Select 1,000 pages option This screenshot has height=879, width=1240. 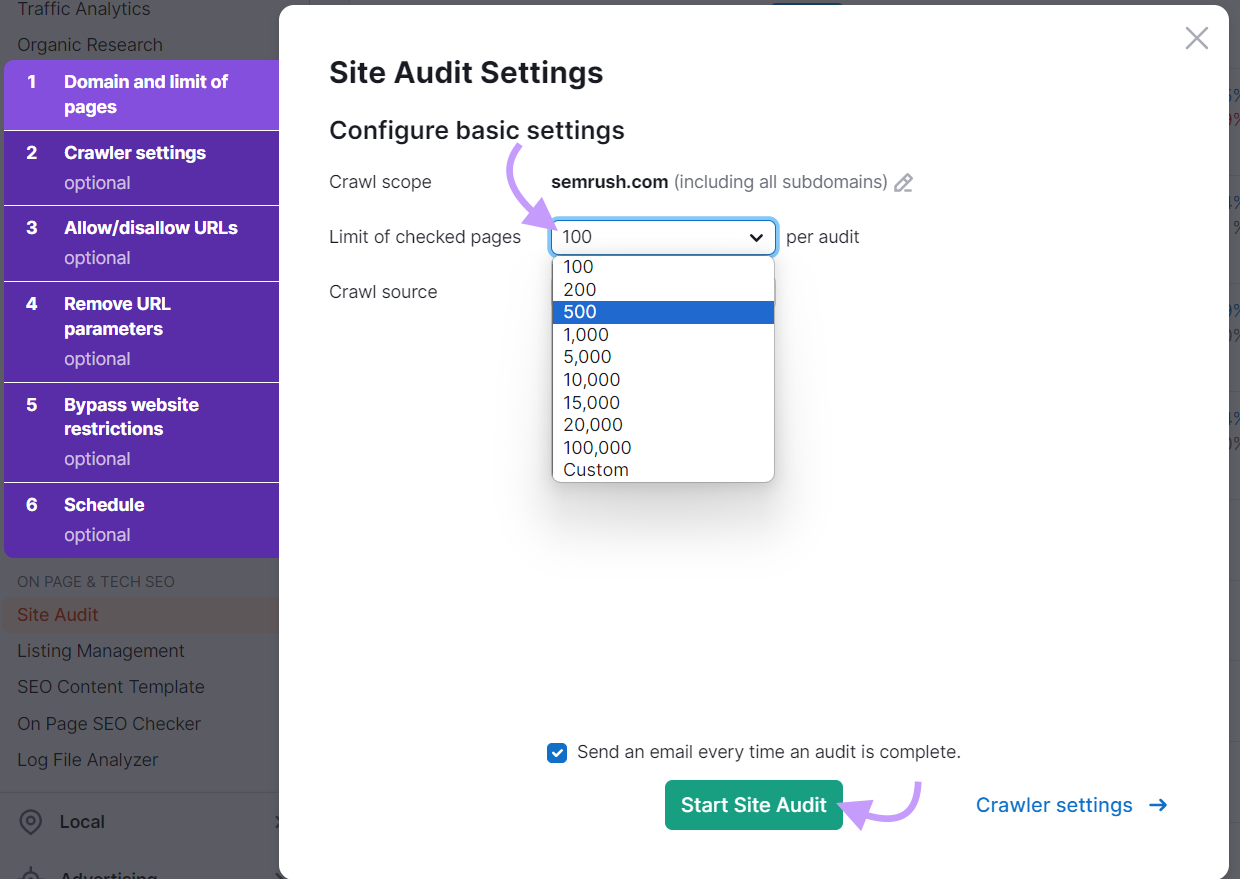663,335
